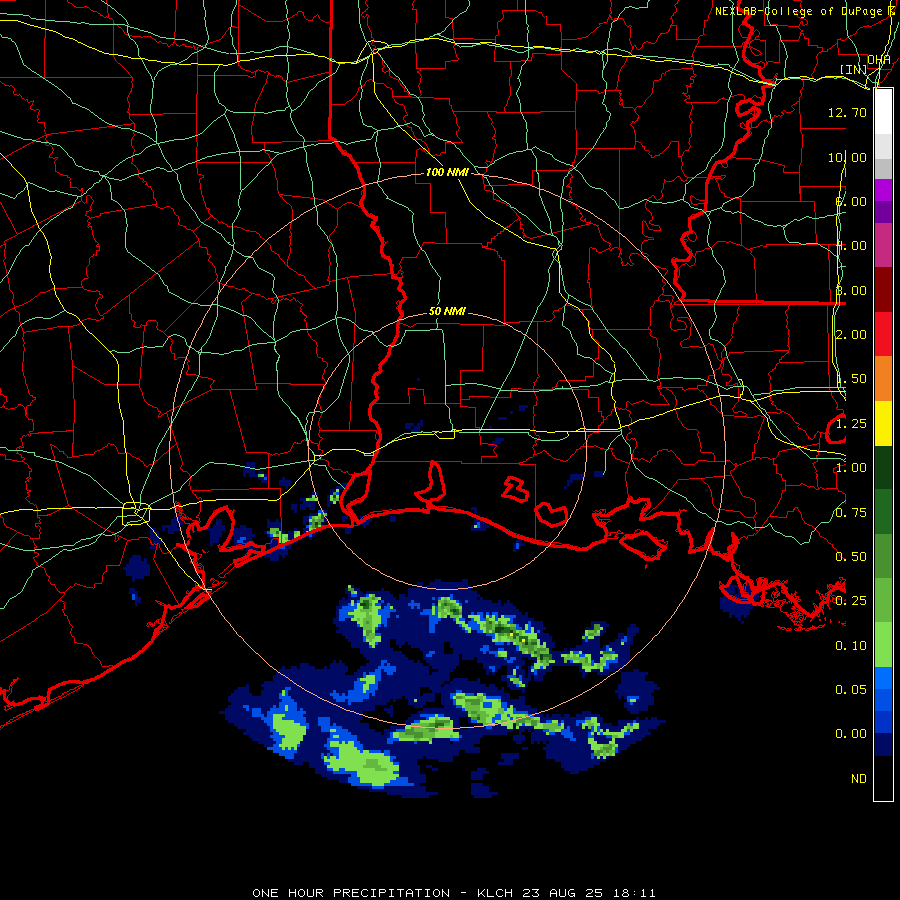Choose the orange swatch next to 1.50
Screen dimensions: 900x900
click(883, 379)
